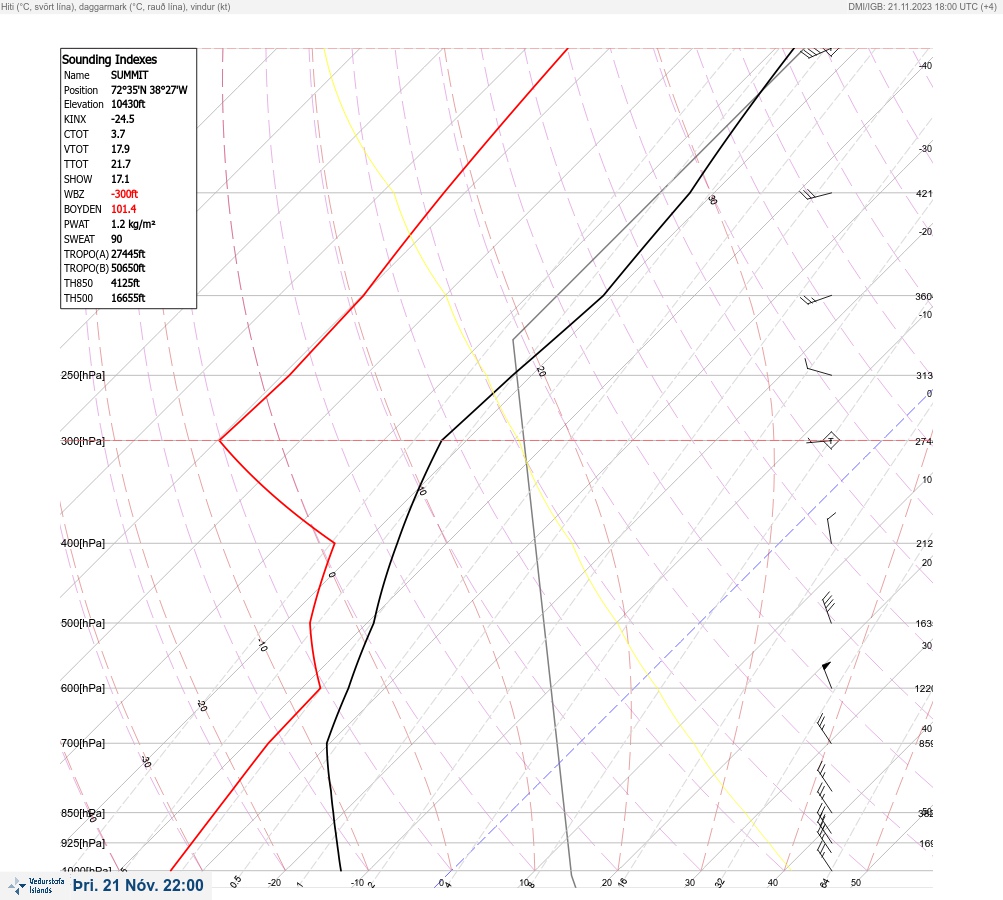Click the 250[hPa] pressure label
The height and width of the screenshot is (900, 1003).
click(x=83, y=375)
